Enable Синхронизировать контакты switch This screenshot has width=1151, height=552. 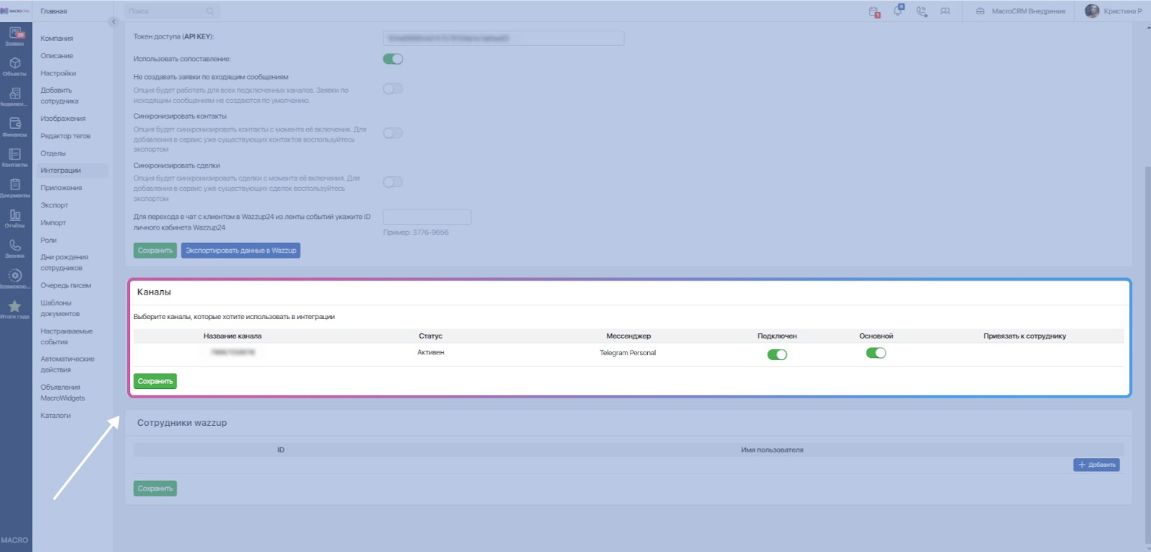pos(393,135)
